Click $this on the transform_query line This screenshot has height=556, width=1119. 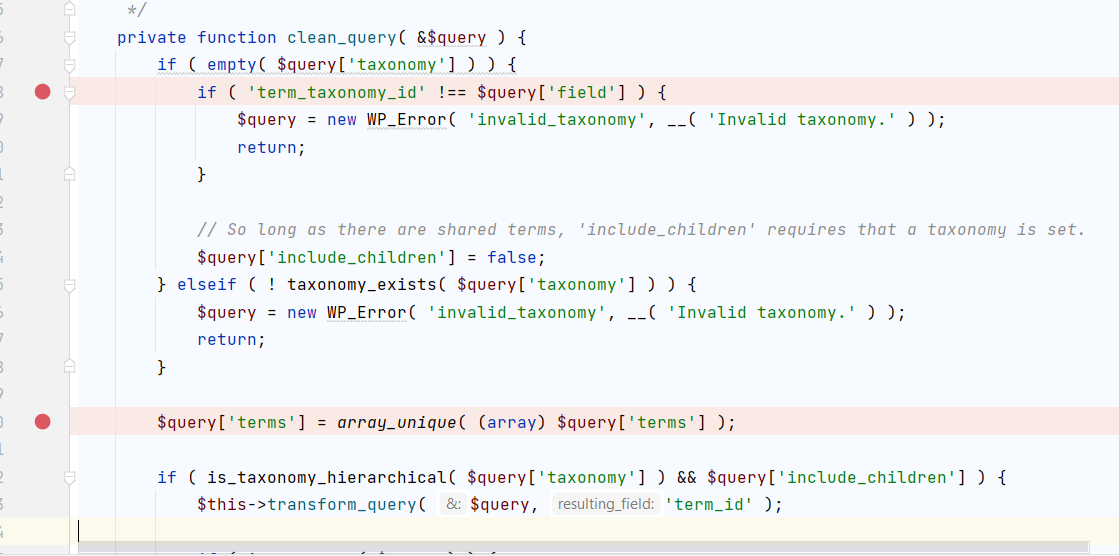coord(222,505)
